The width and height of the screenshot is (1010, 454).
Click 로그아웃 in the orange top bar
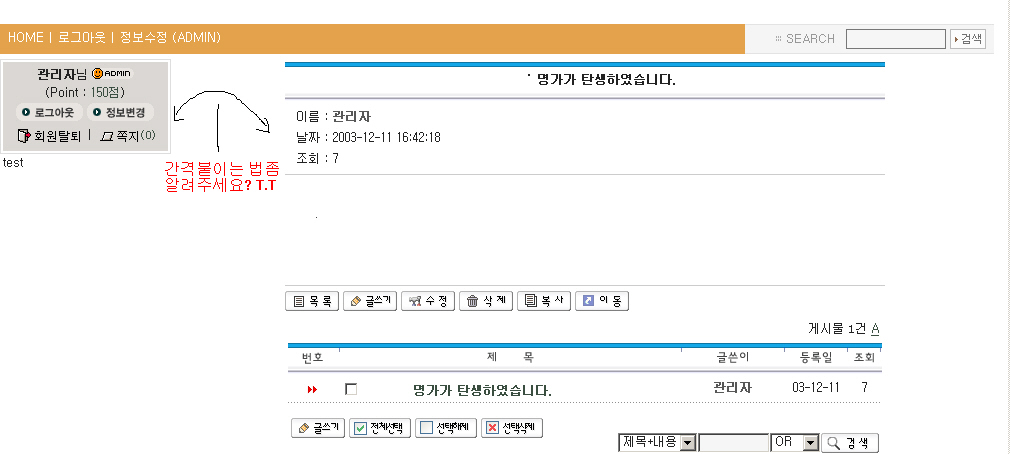(x=82, y=37)
